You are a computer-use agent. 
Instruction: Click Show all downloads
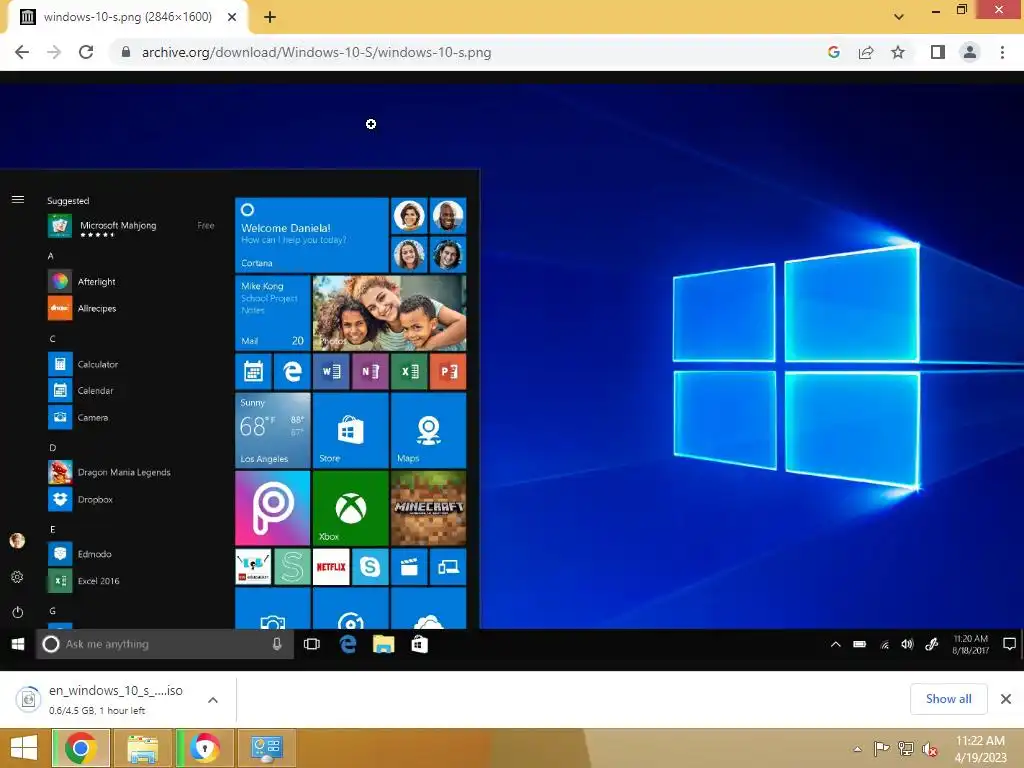pos(948,699)
